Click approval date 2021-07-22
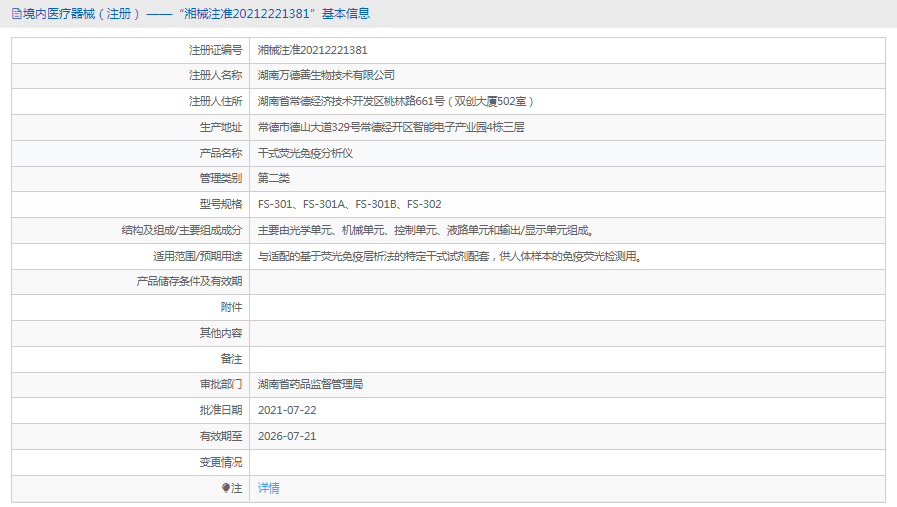This screenshot has width=897, height=507. (287, 410)
